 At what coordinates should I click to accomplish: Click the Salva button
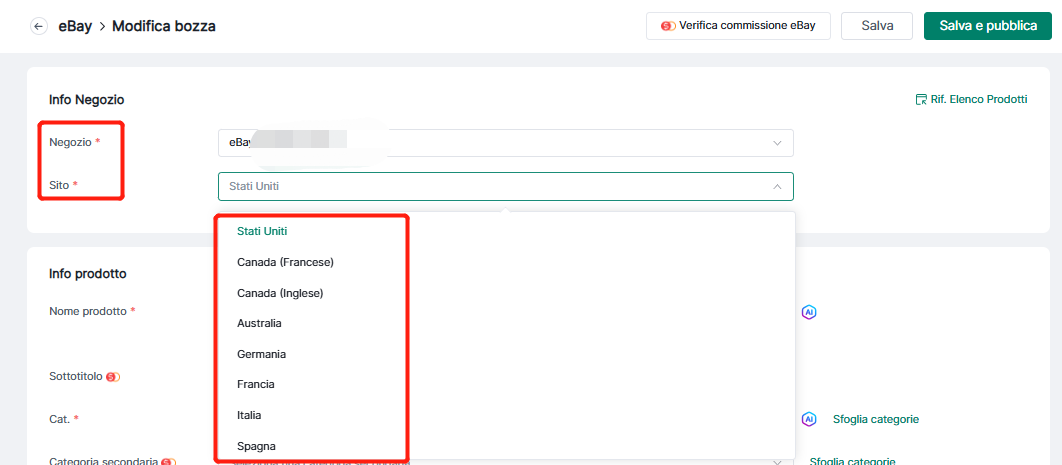pyautogui.click(x=877, y=26)
